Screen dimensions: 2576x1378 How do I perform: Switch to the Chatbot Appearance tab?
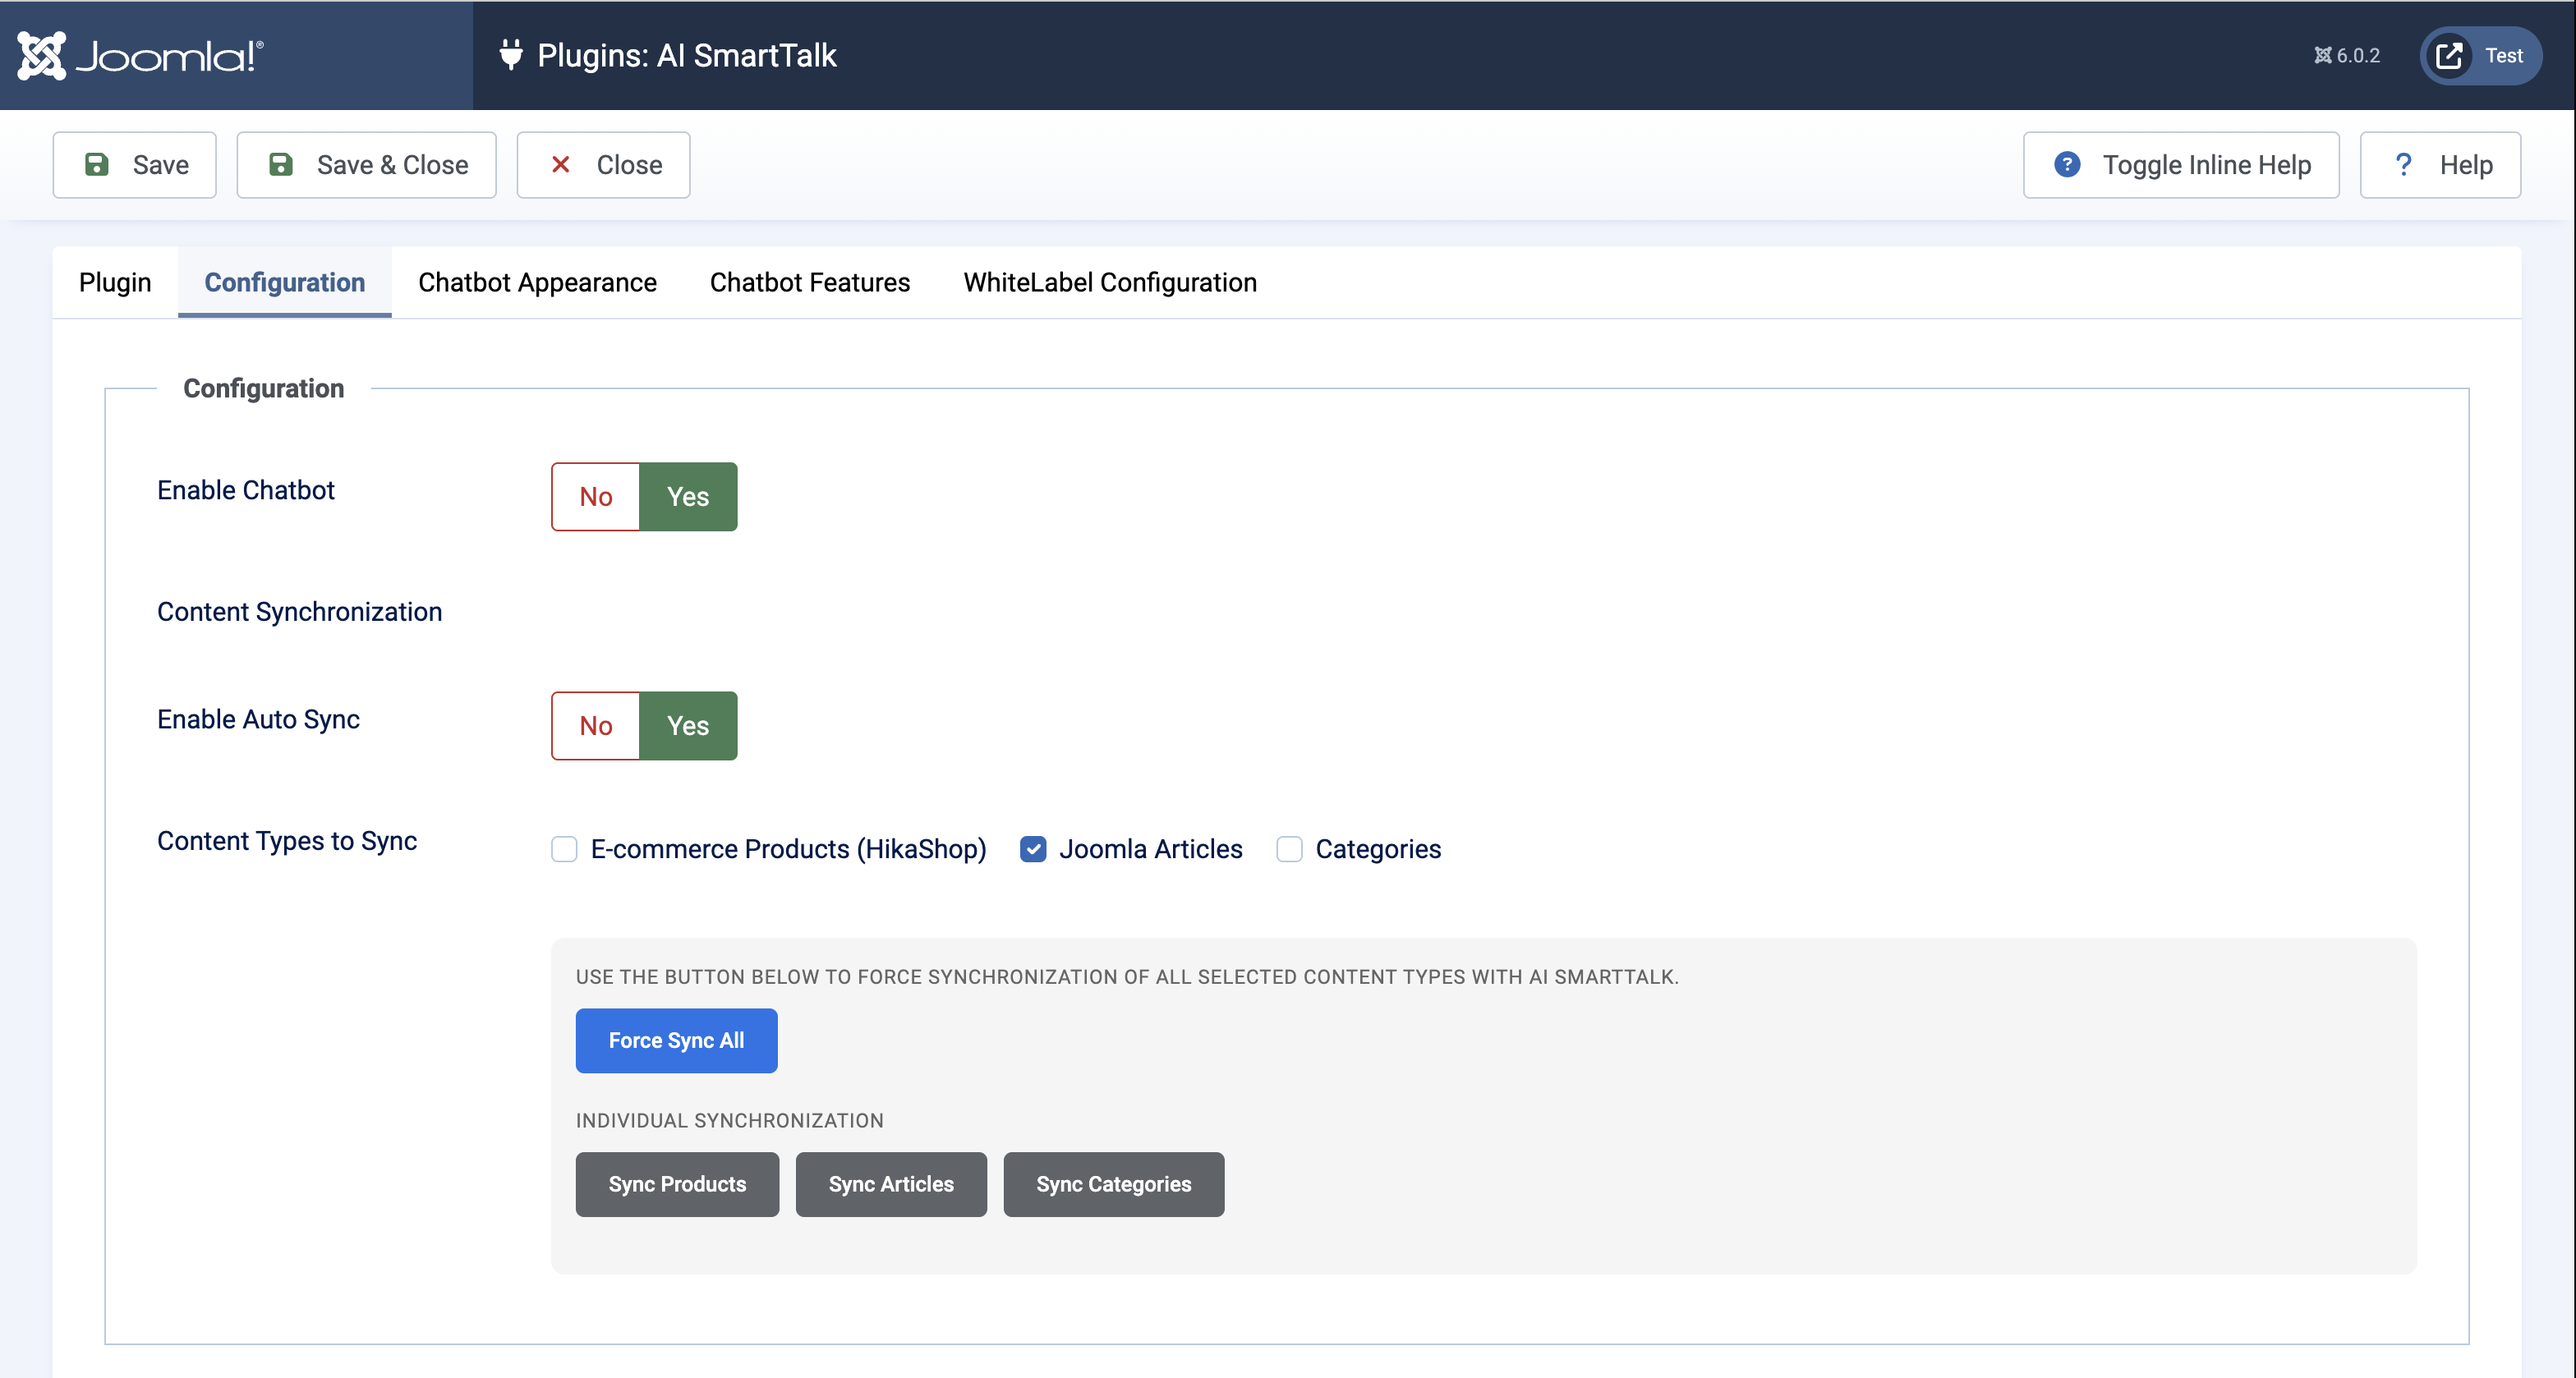coord(536,282)
